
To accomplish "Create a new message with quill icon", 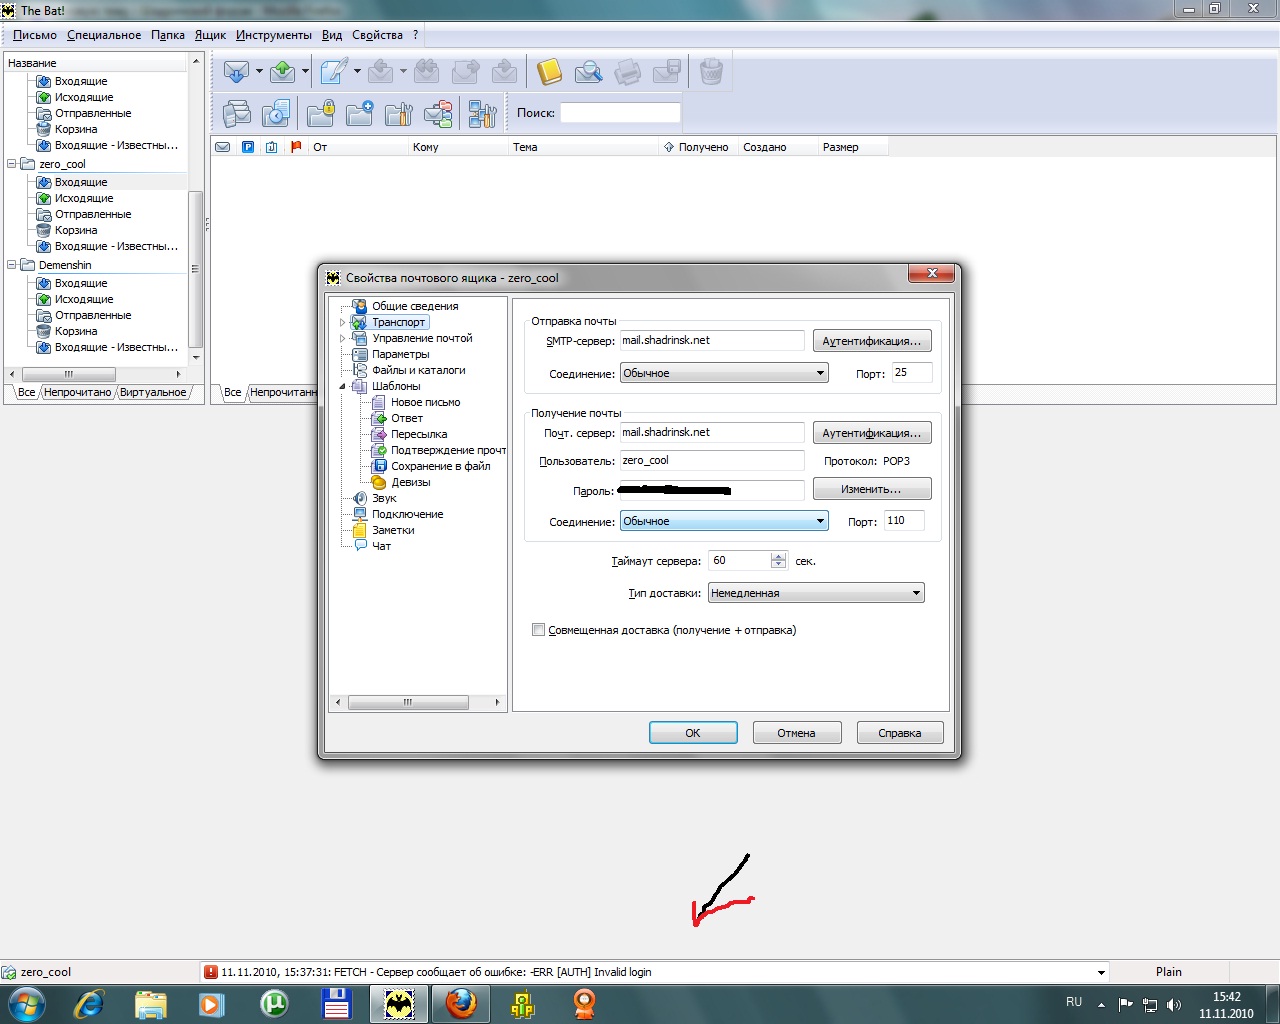I will [x=334, y=72].
